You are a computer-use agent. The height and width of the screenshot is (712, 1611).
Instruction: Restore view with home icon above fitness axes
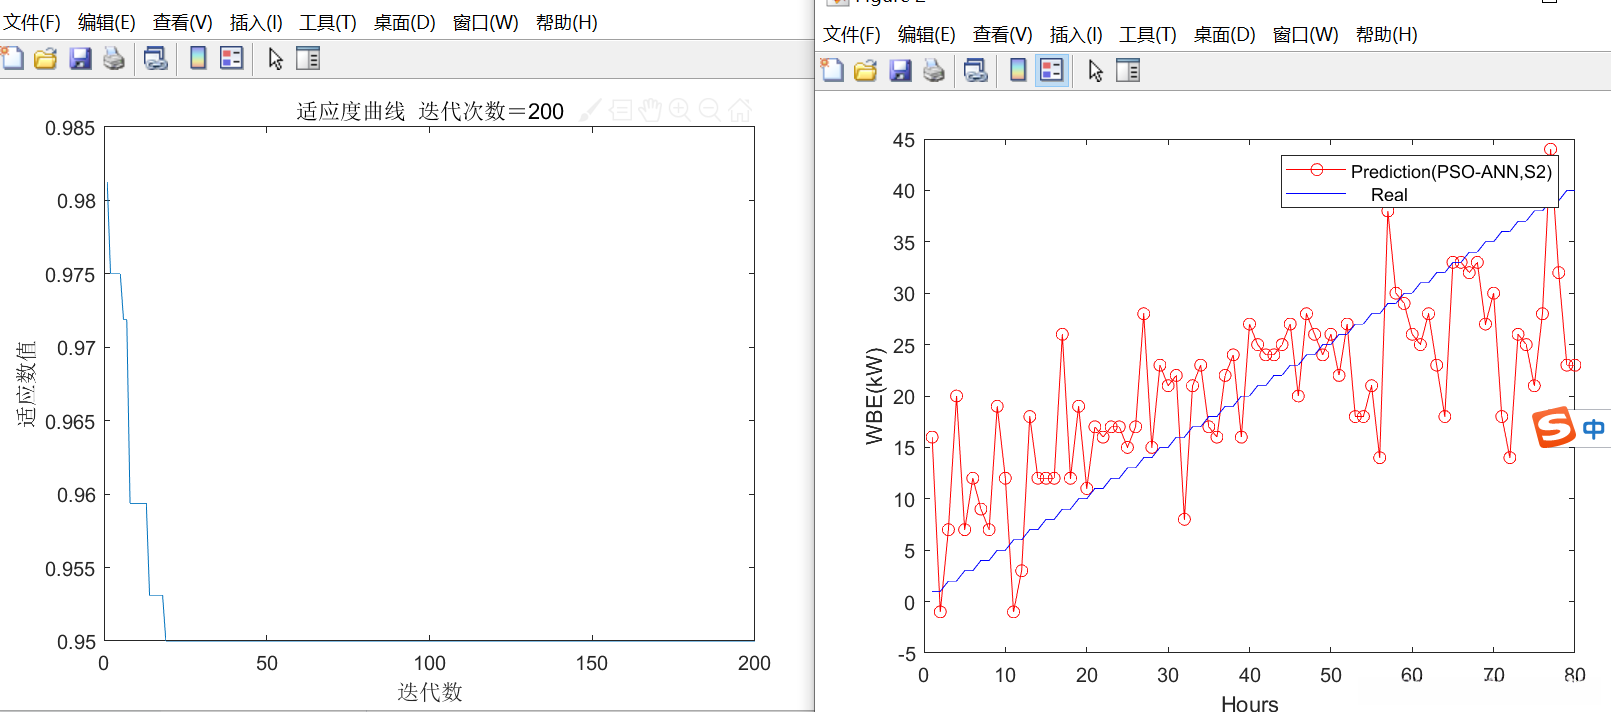pyautogui.click(x=740, y=110)
